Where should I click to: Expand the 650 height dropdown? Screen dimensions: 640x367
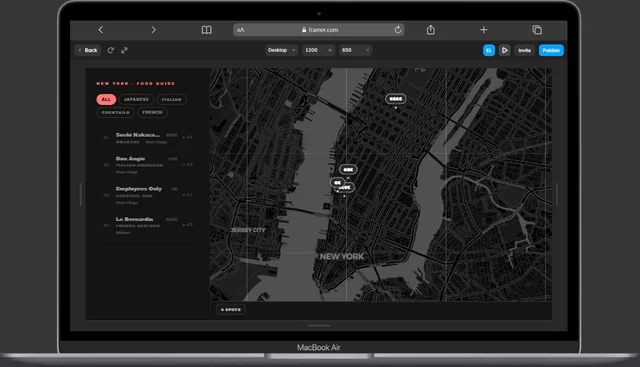coord(356,50)
